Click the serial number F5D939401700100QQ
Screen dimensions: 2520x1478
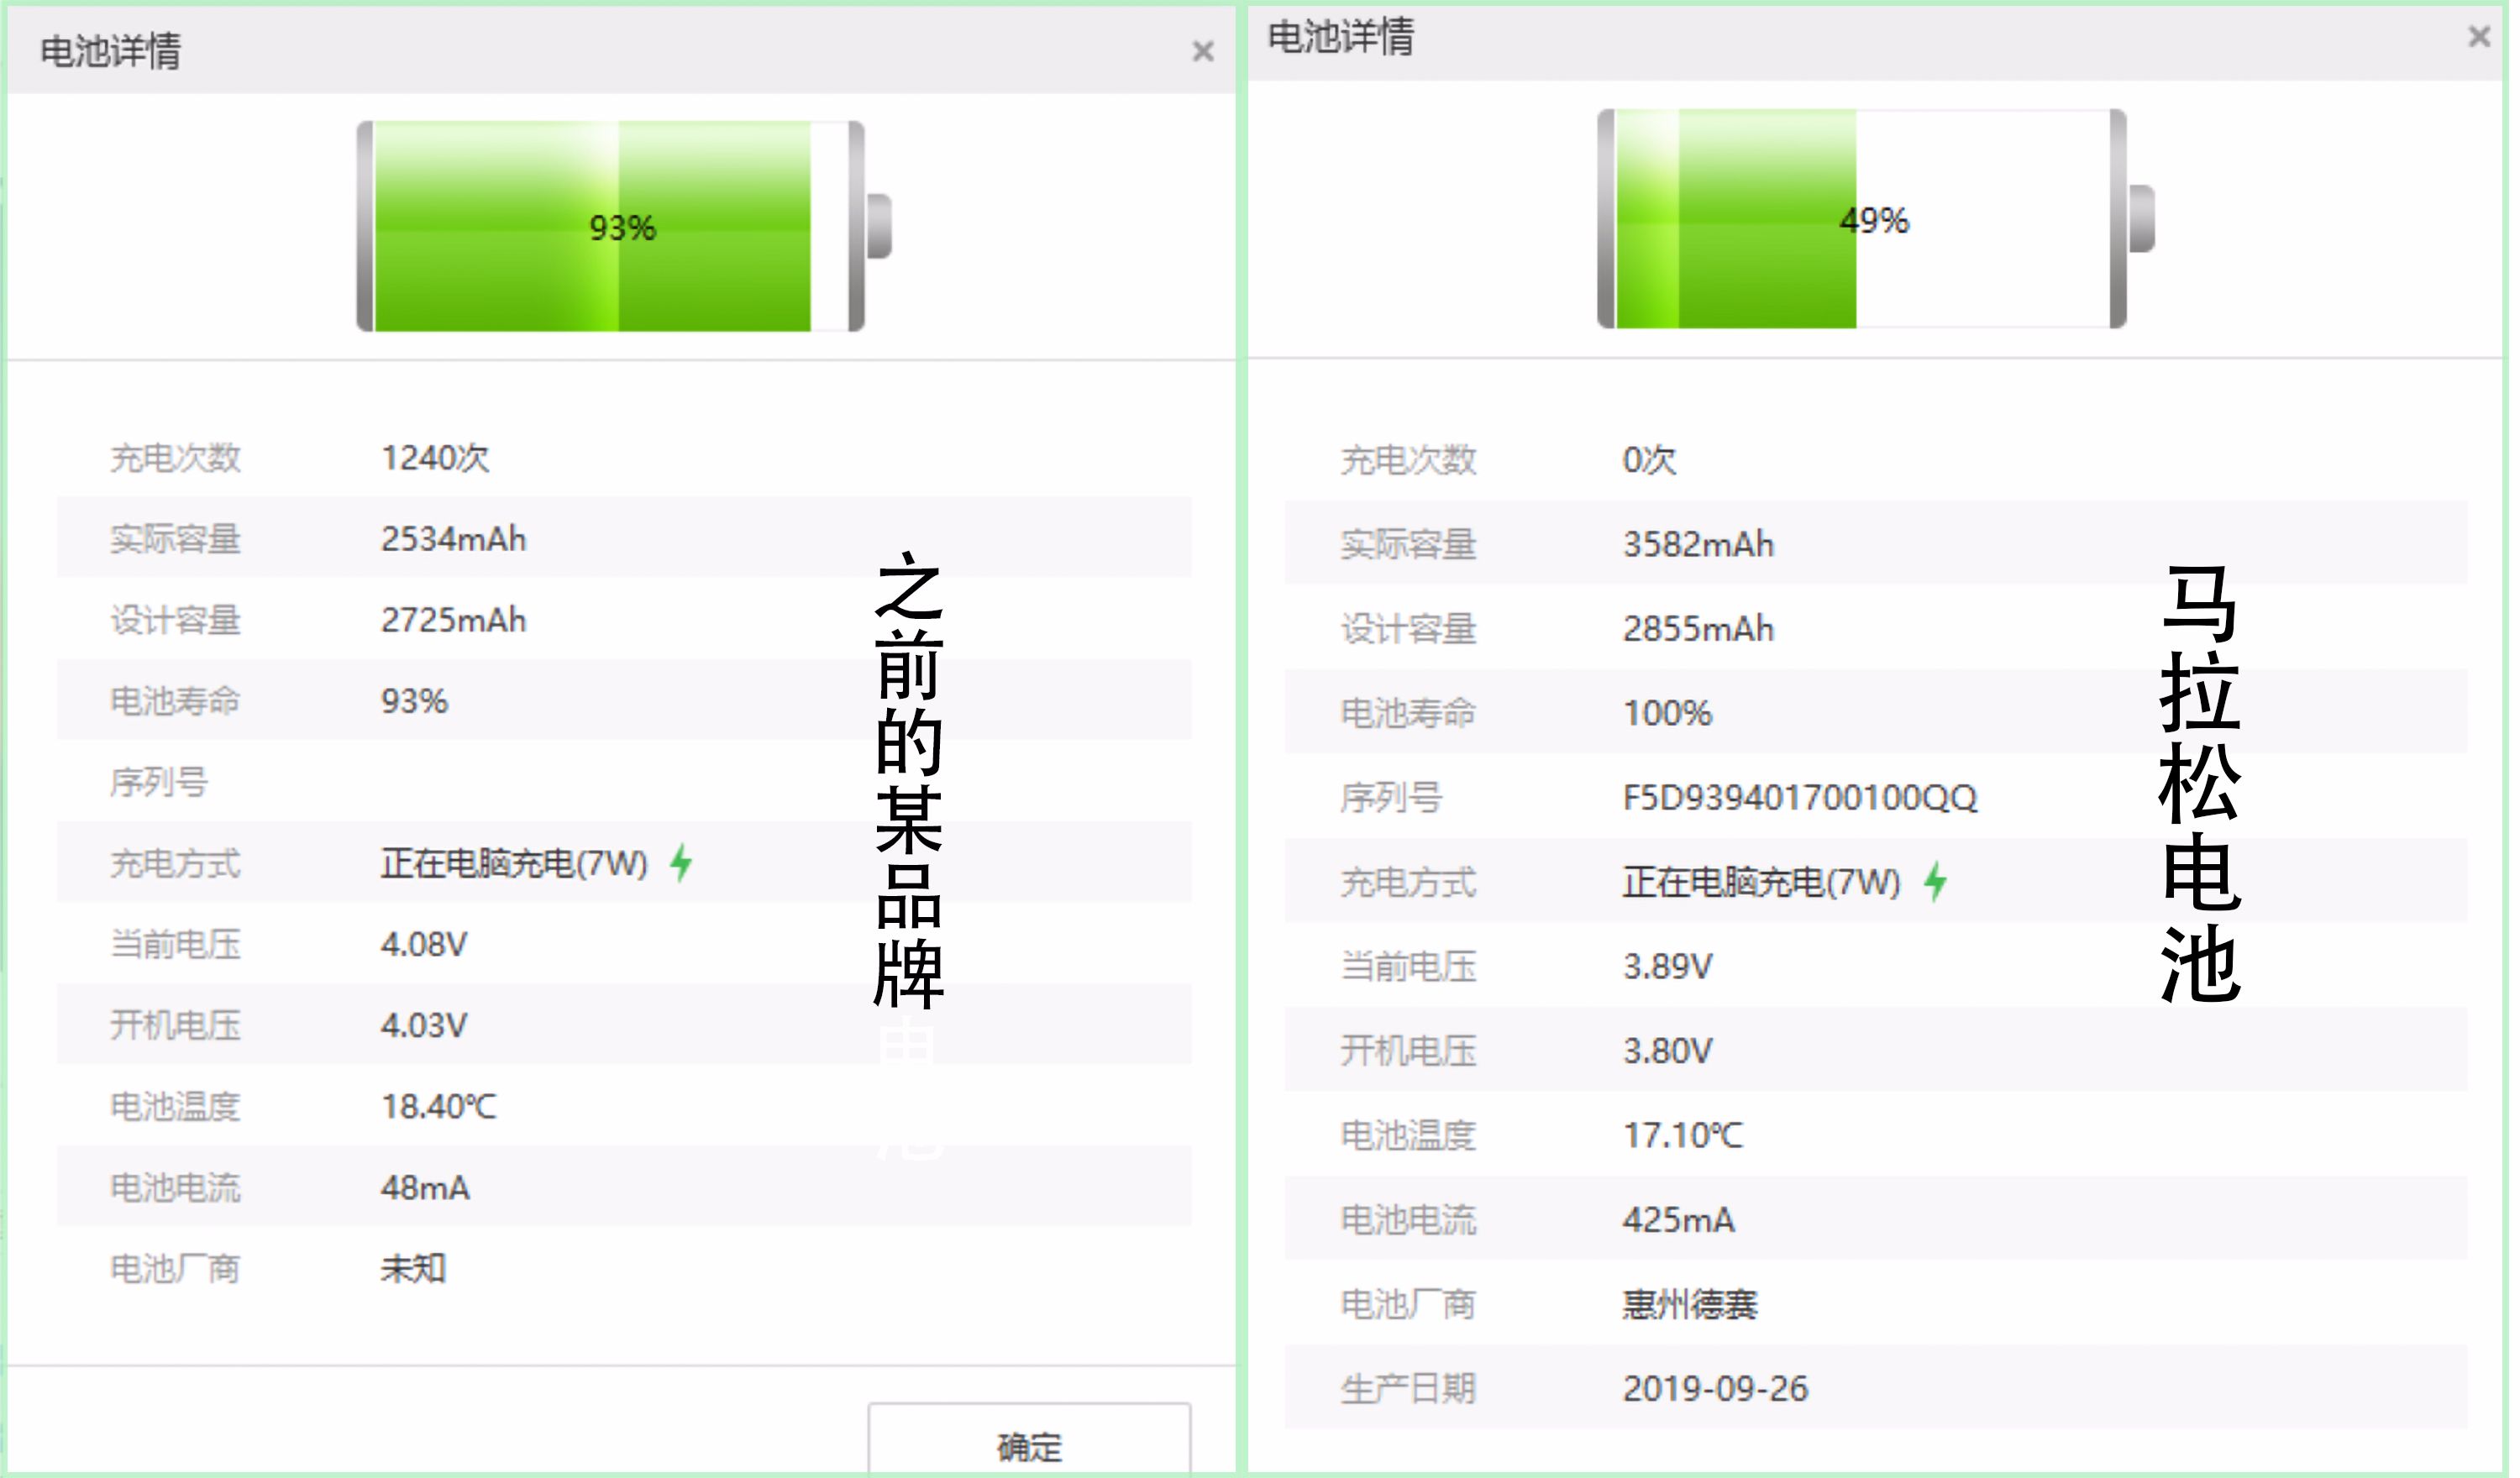1800,798
